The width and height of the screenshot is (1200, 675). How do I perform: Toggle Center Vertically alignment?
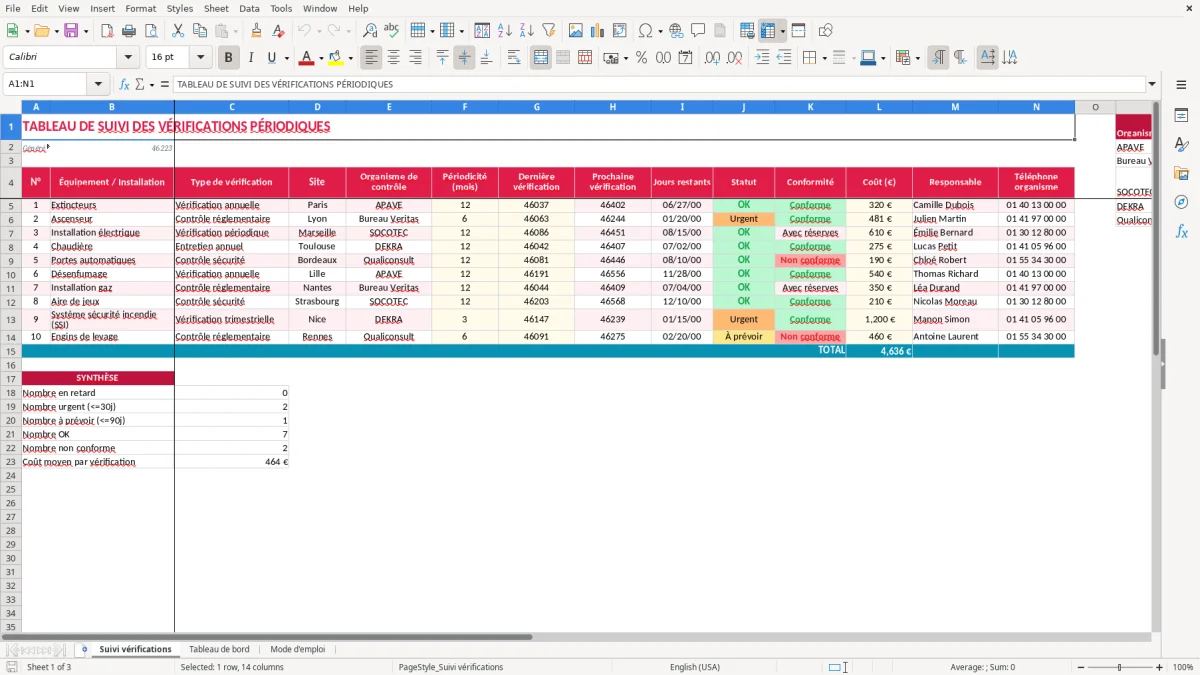click(x=464, y=58)
